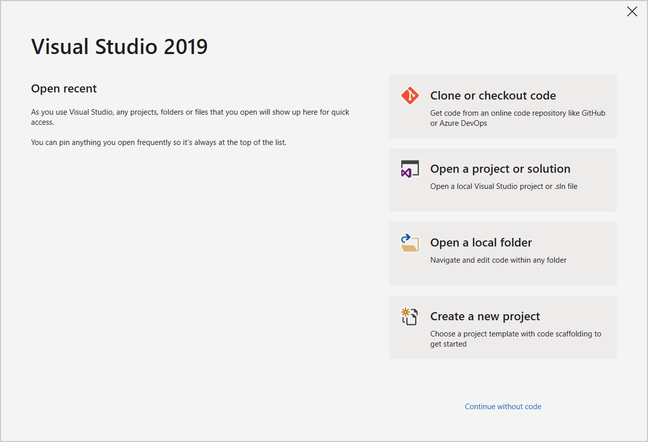Follow the Continue without code link

coord(503,406)
